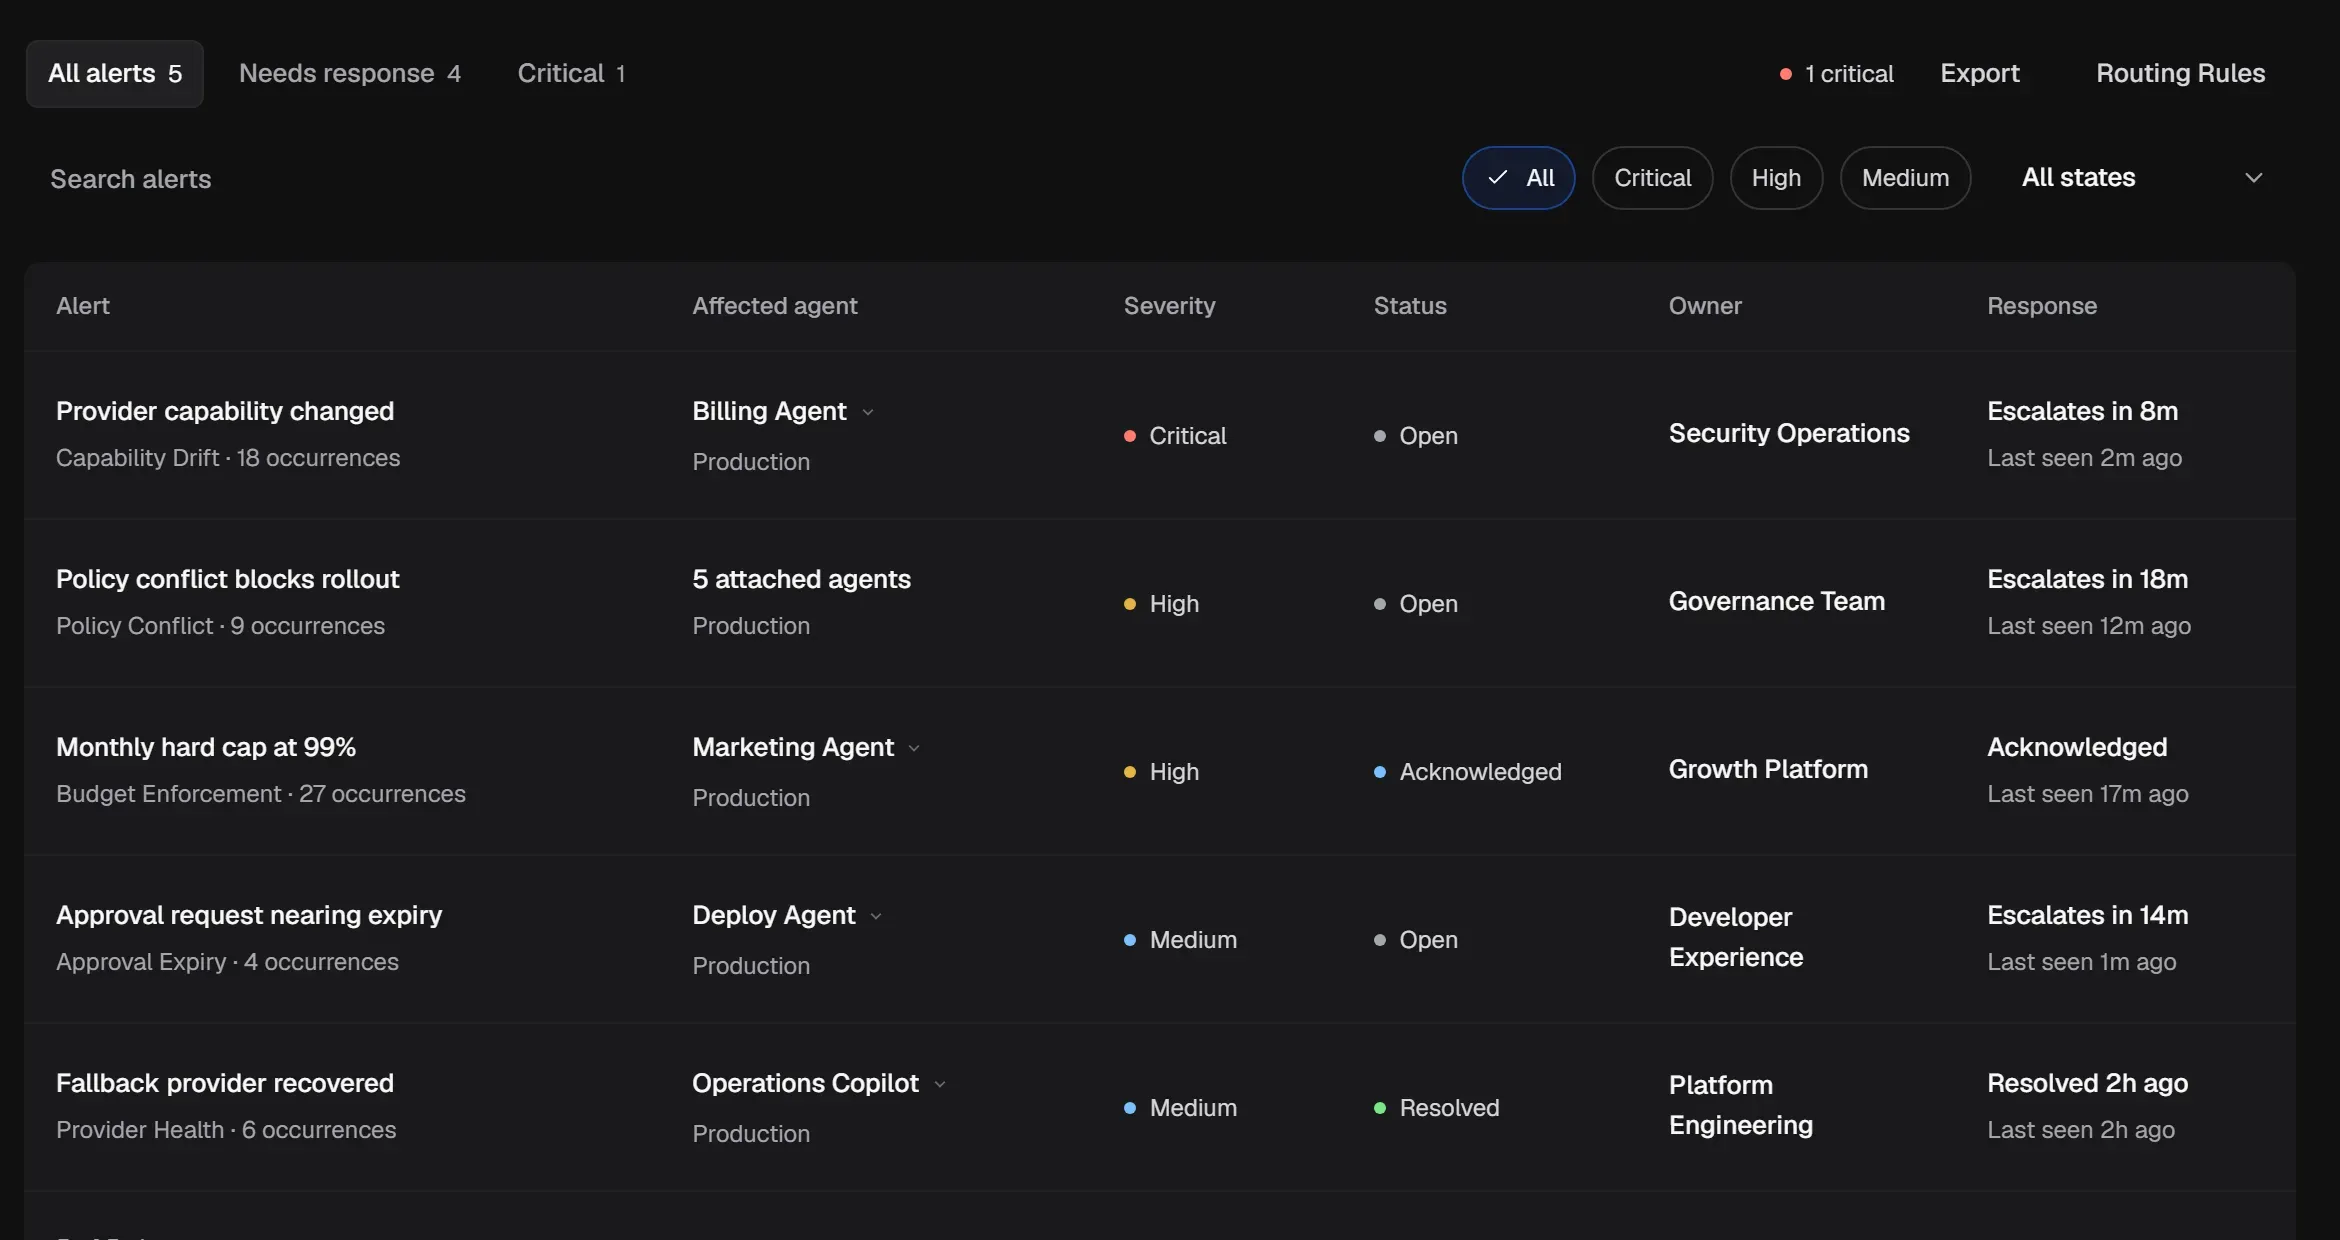
Task: Click the Critical severity in Billing Agent row
Action: tap(1175, 436)
